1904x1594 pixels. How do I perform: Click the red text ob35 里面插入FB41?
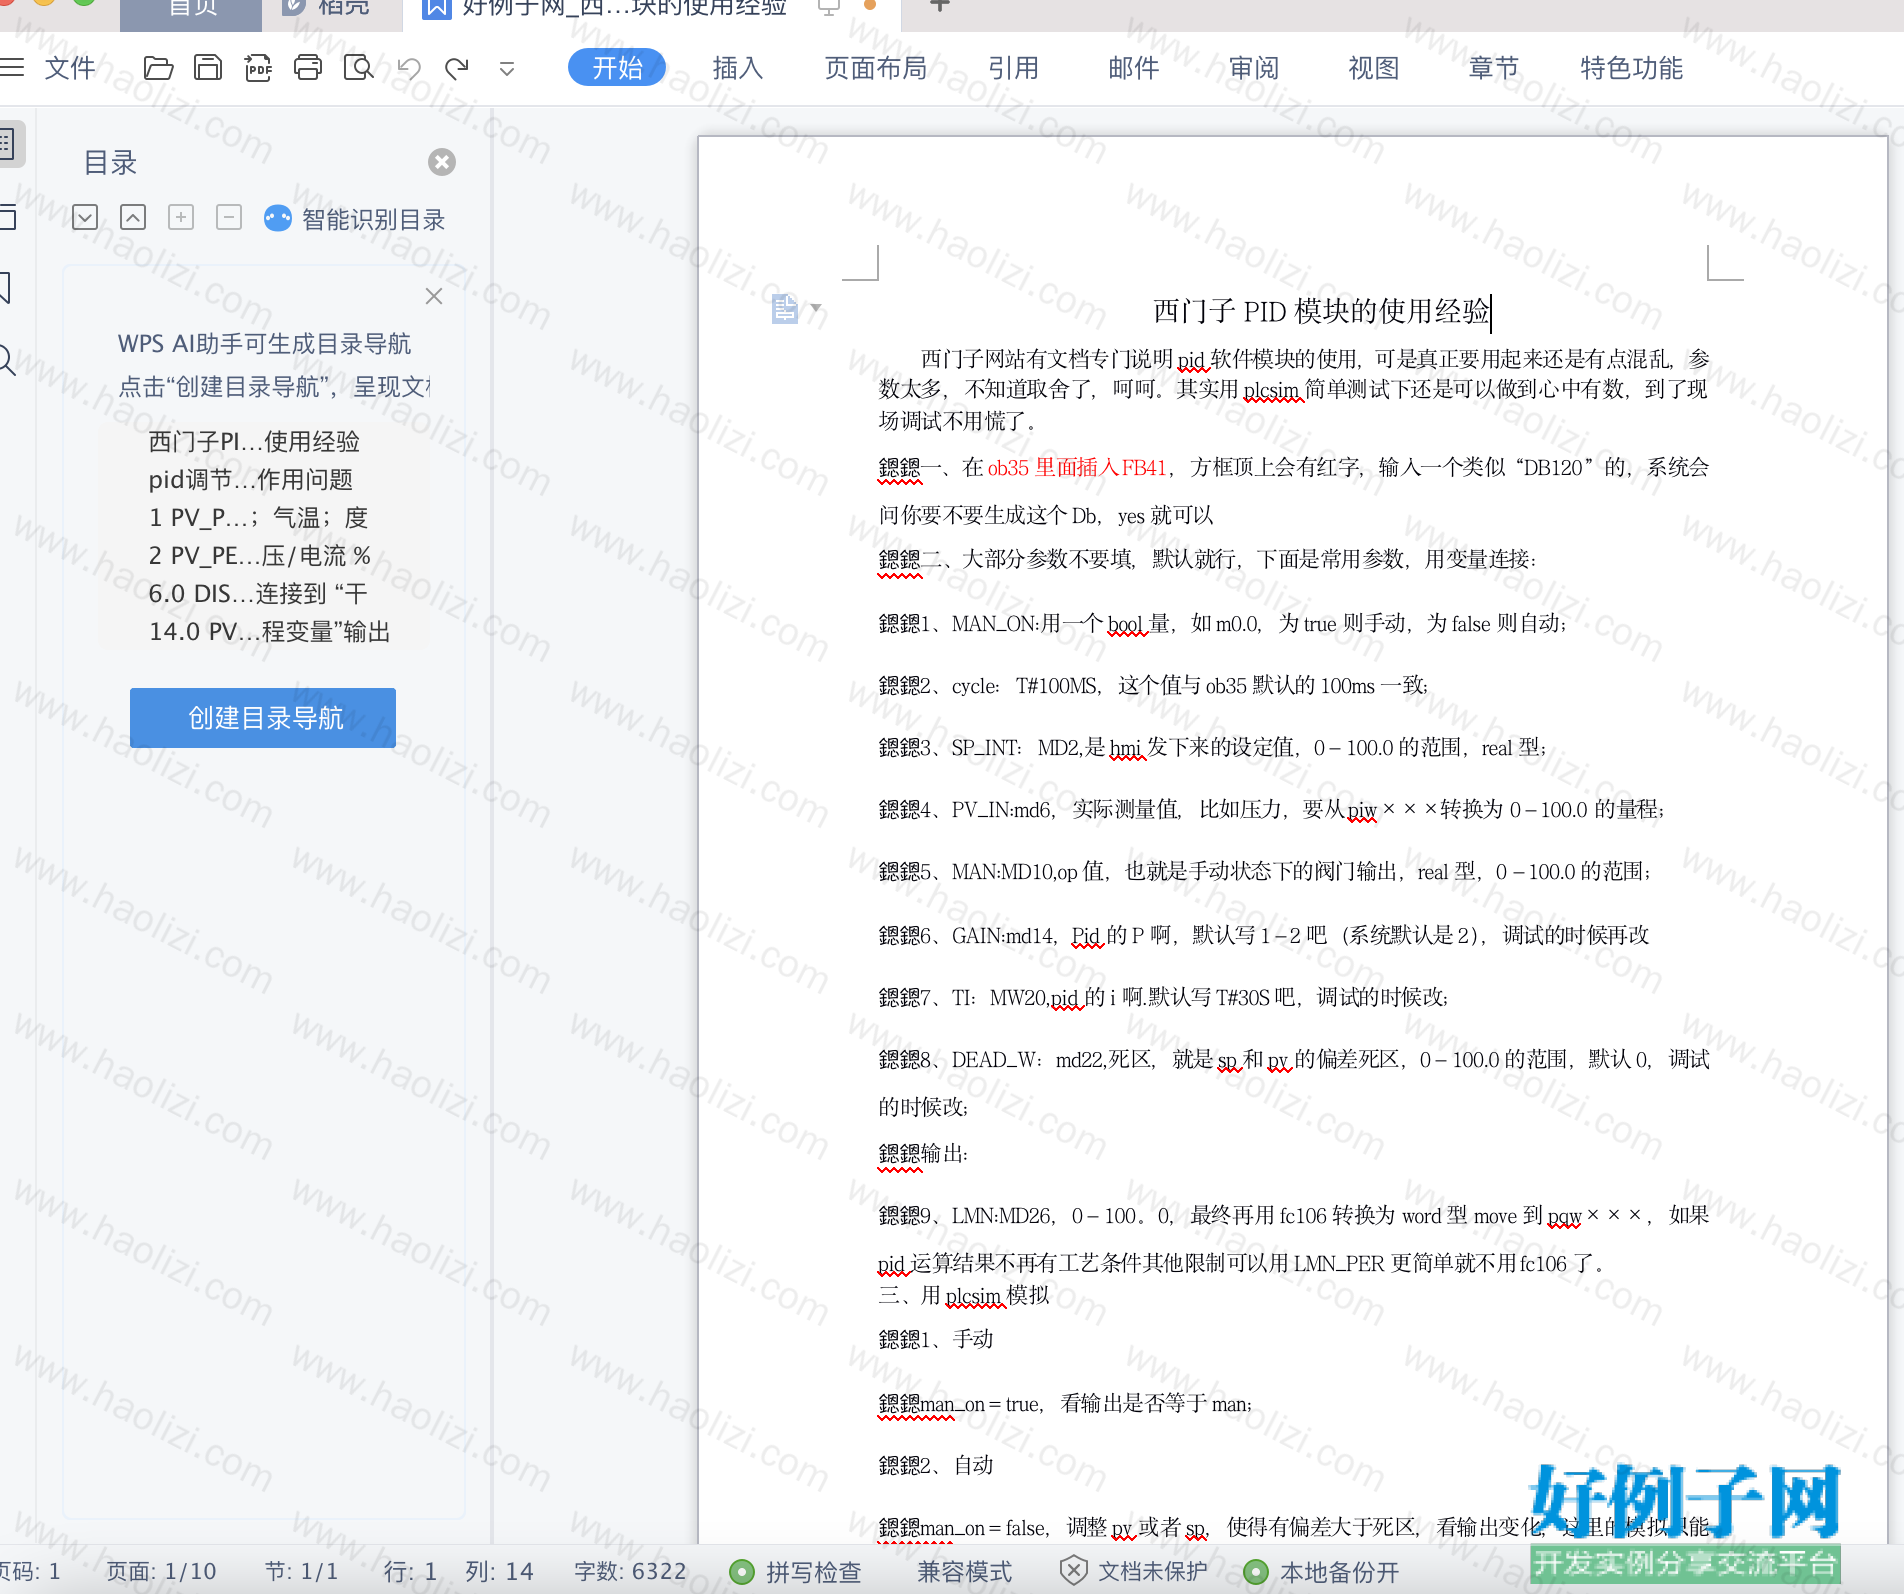coord(1077,467)
